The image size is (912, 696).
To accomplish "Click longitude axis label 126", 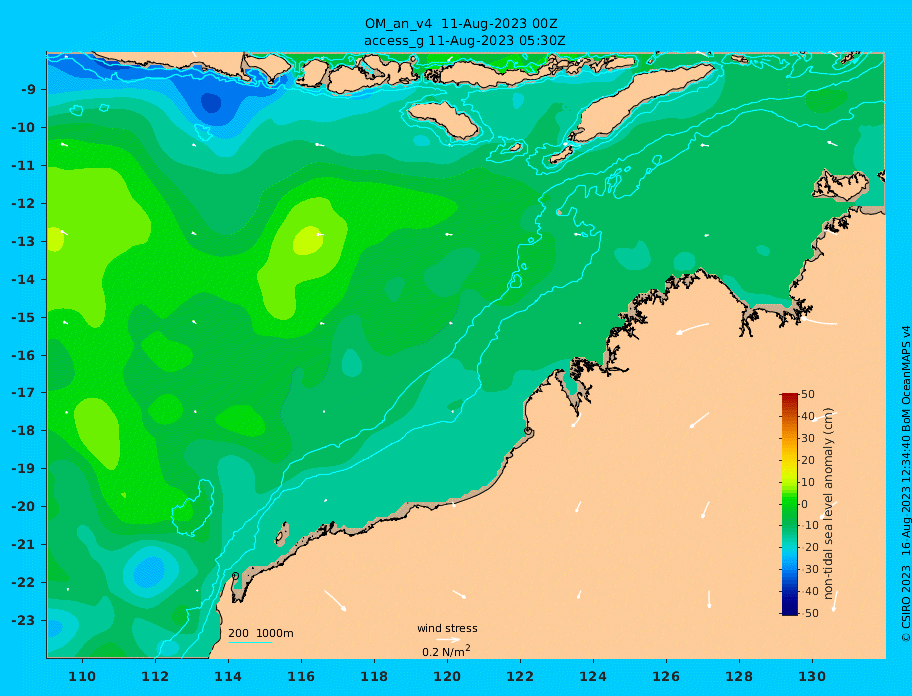I will (666, 676).
